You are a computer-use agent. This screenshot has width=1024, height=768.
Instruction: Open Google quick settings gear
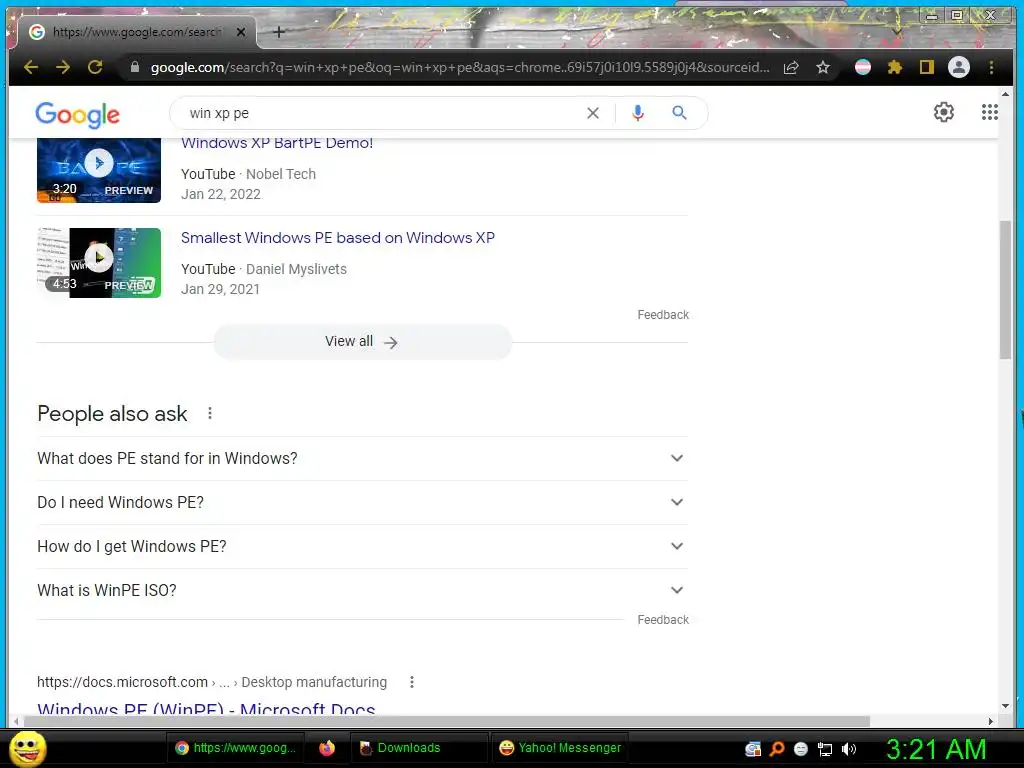point(944,112)
